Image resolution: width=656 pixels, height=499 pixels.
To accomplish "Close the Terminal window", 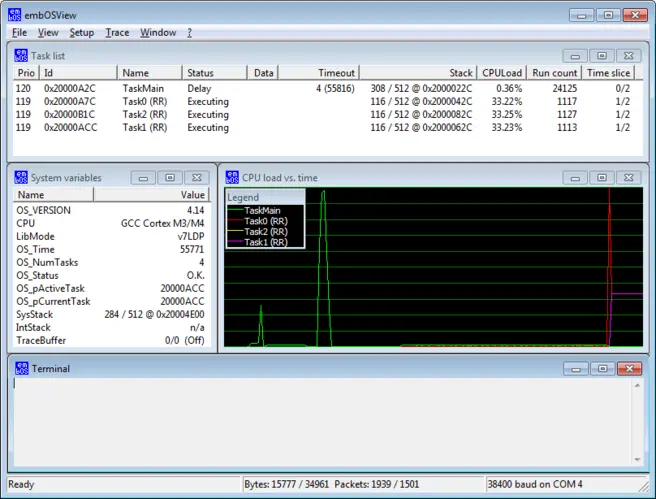I will tap(628, 369).
